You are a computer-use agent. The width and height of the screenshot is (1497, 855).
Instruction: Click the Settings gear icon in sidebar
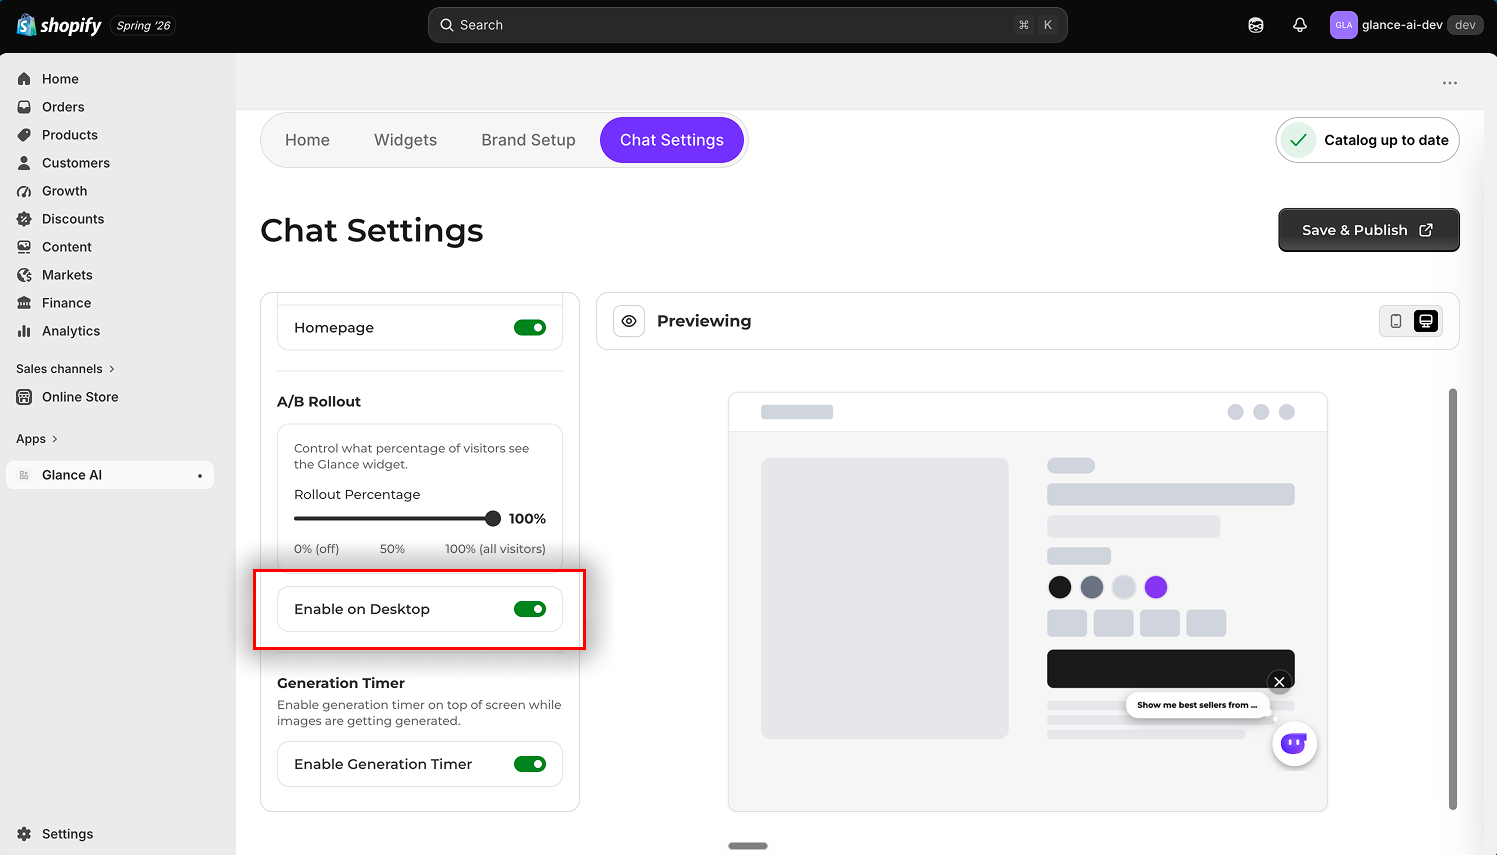pos(24,834)
